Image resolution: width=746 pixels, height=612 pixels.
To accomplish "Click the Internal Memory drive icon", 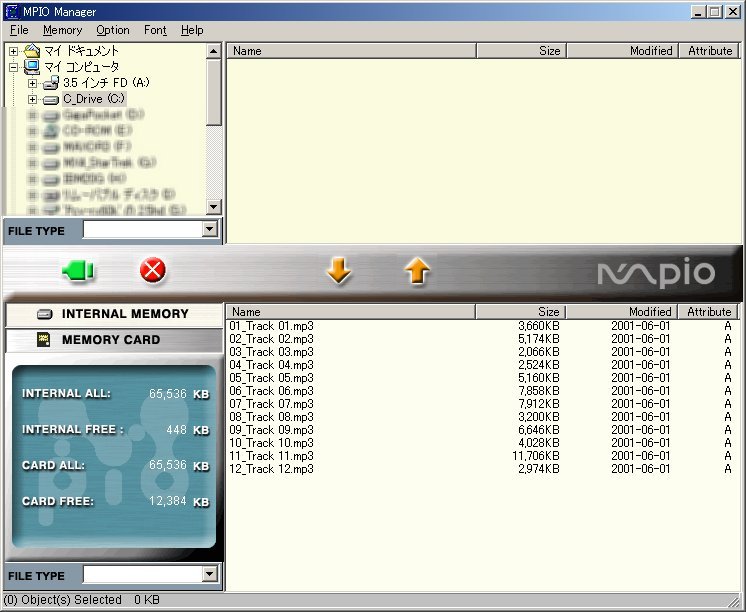I will click(44, 314).
